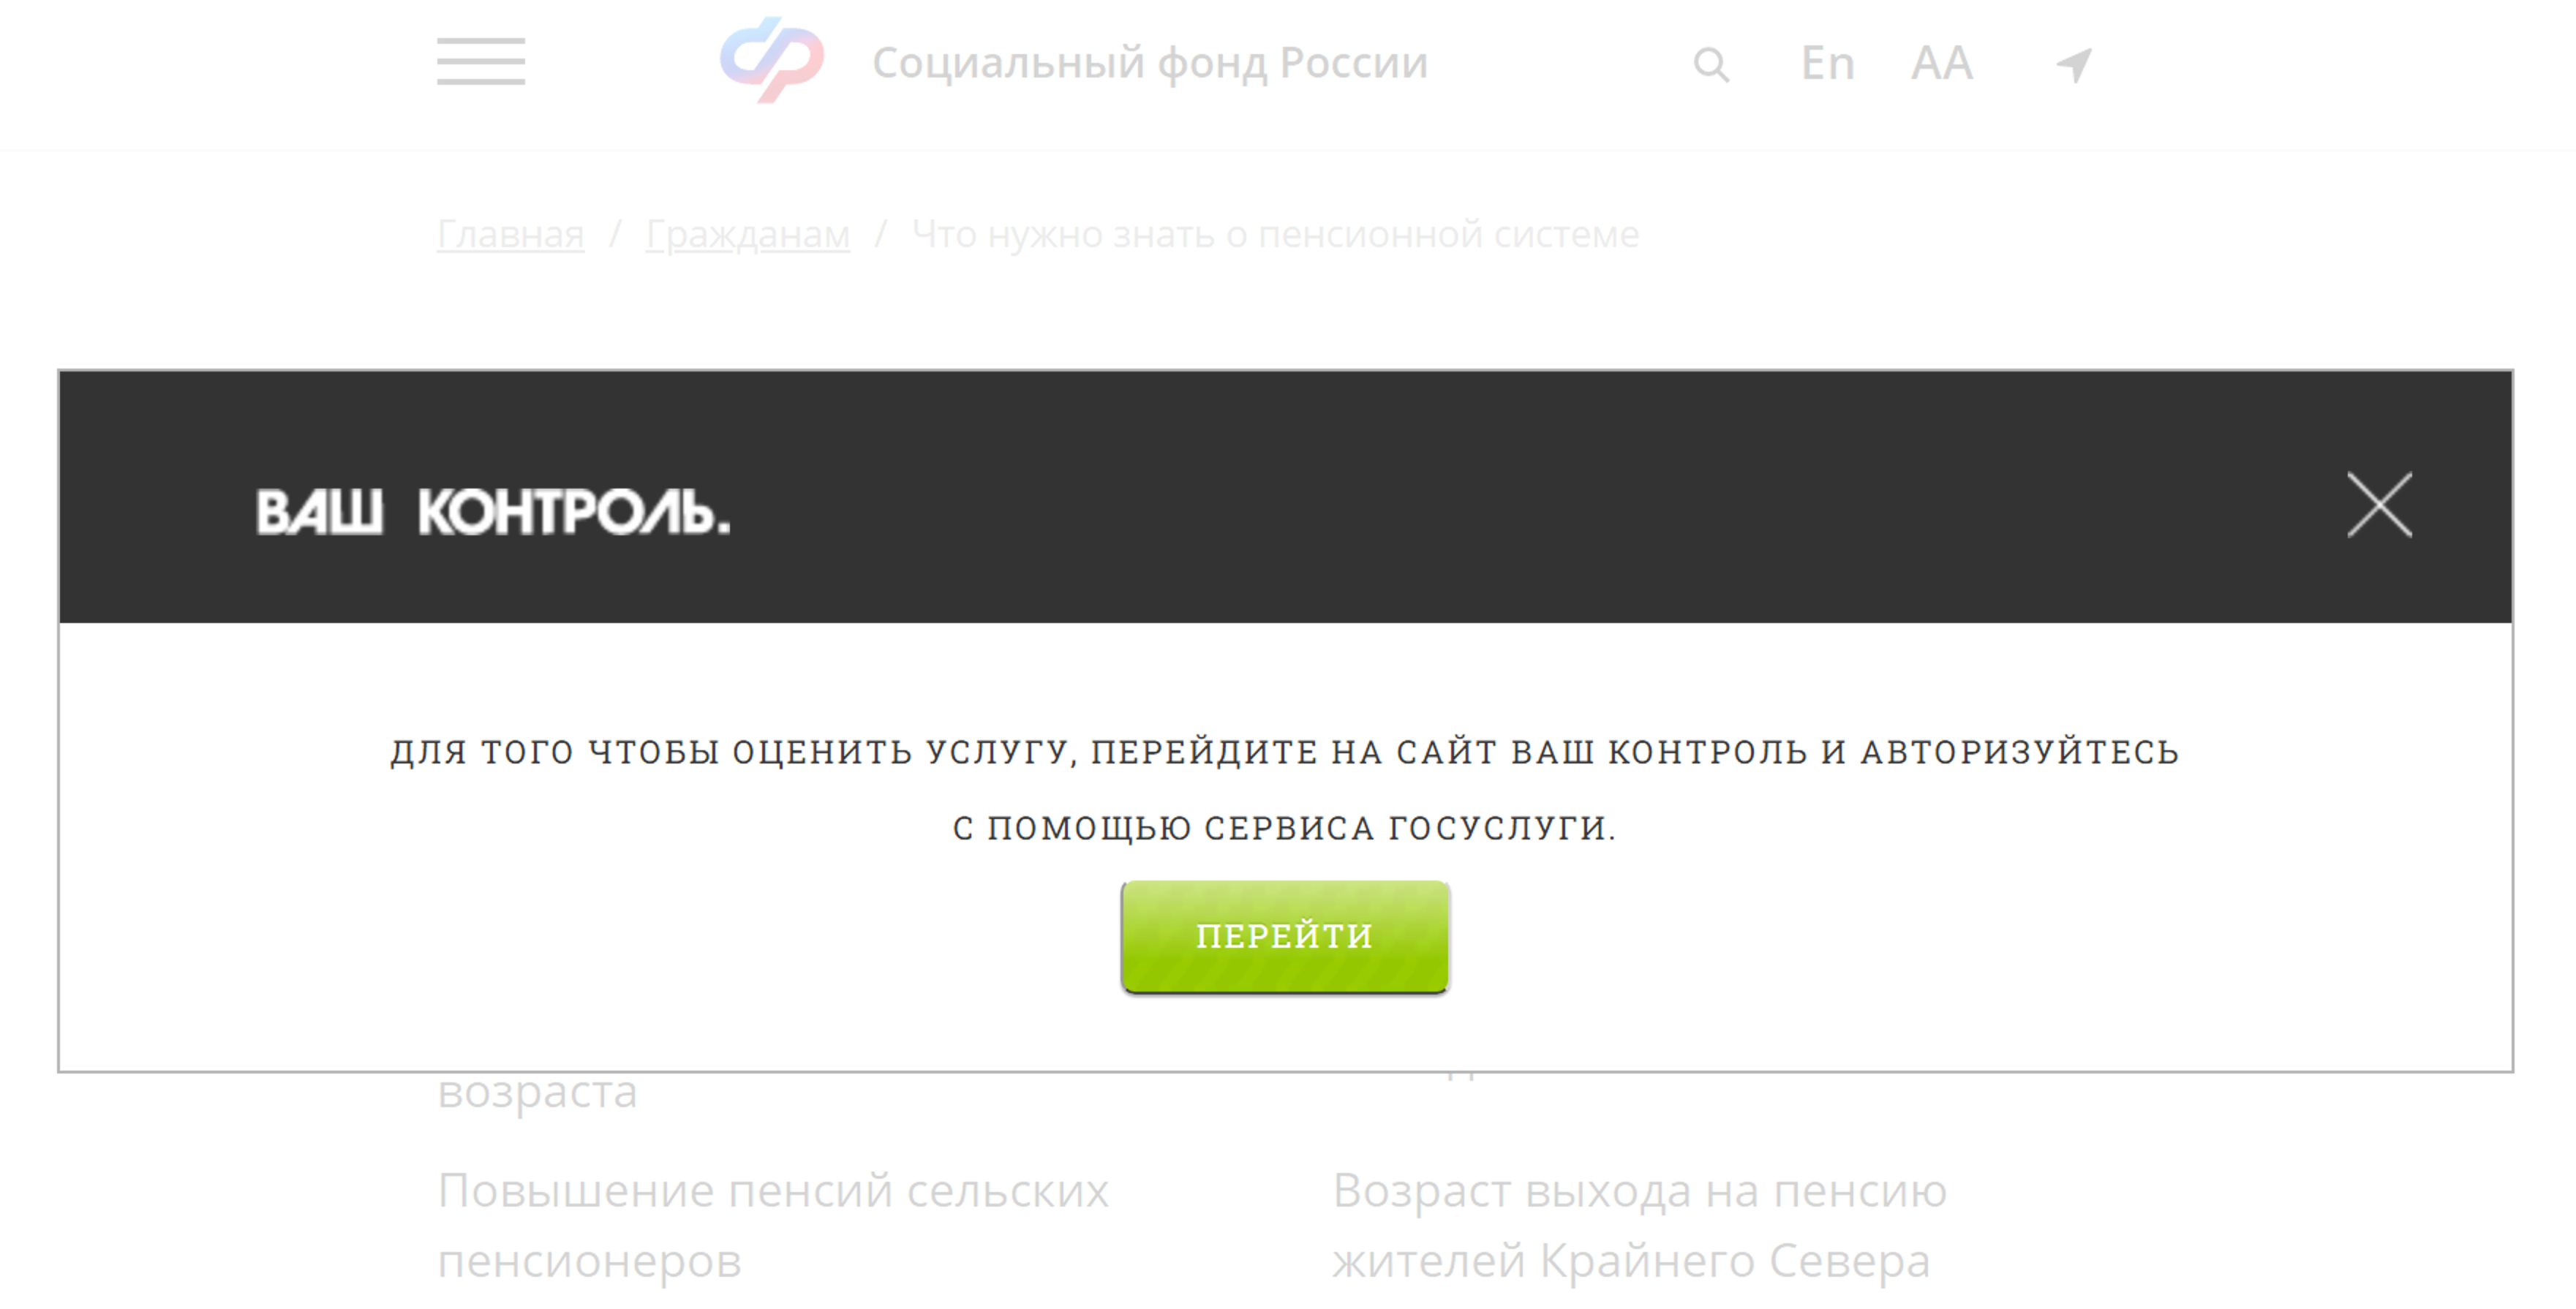
Task: Close the Ваш контроль dialog with X
Action: point(2379,505)
